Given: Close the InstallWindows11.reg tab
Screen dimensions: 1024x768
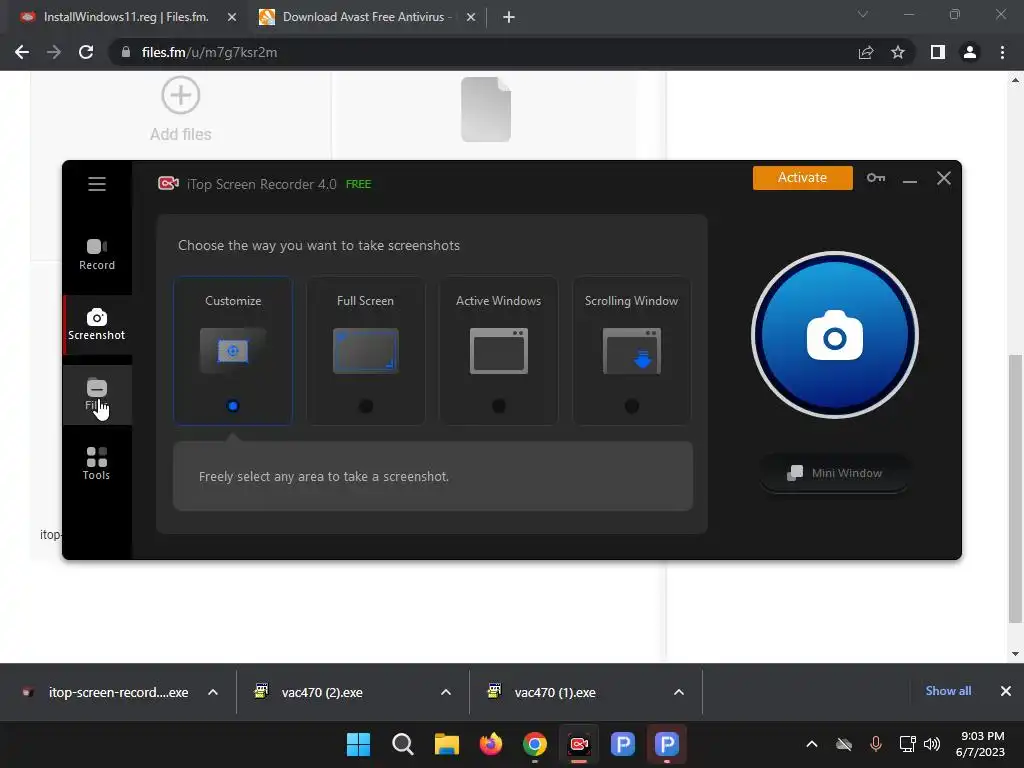Looking at the screenshot, I should [232, 18].
